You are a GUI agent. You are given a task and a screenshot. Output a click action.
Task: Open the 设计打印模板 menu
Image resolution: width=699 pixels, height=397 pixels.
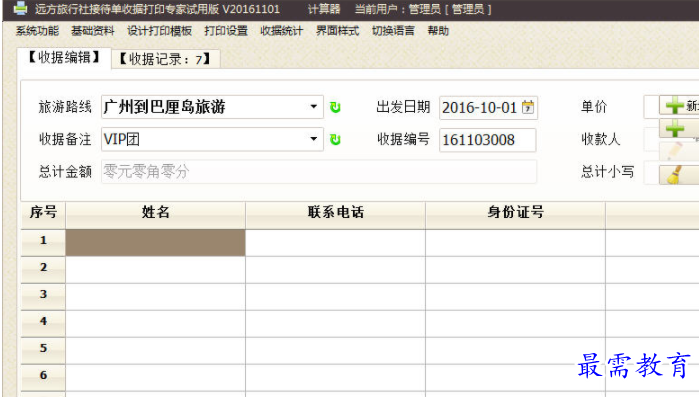[160, 31]
